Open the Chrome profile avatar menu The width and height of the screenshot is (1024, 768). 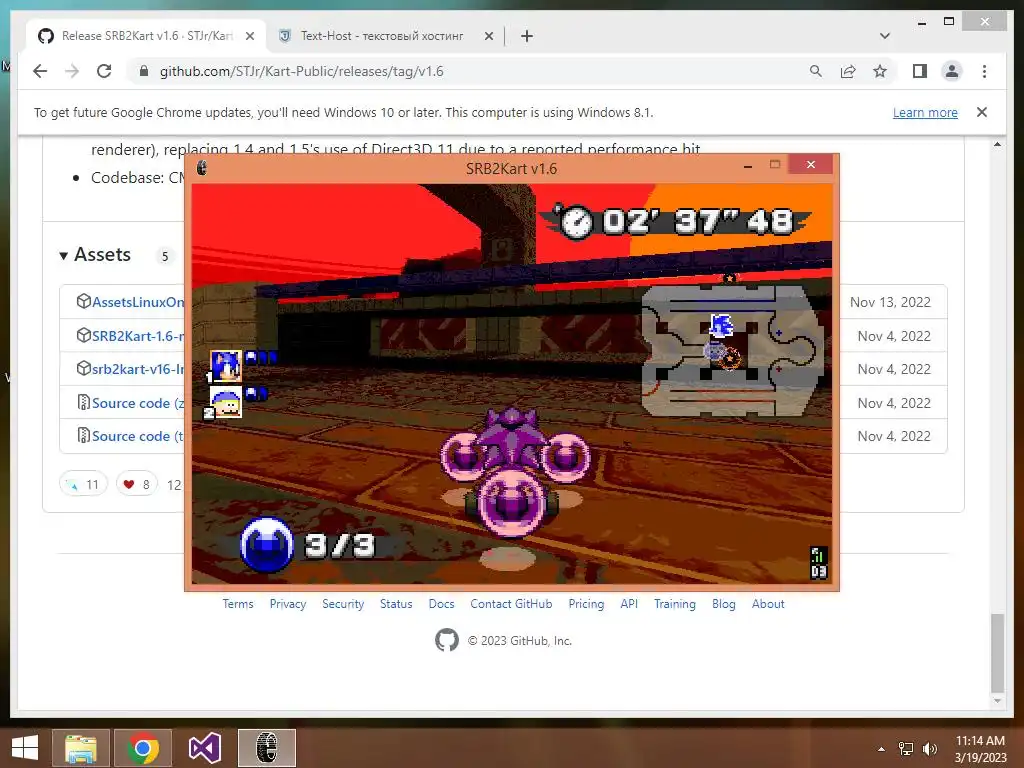[952, 71]
